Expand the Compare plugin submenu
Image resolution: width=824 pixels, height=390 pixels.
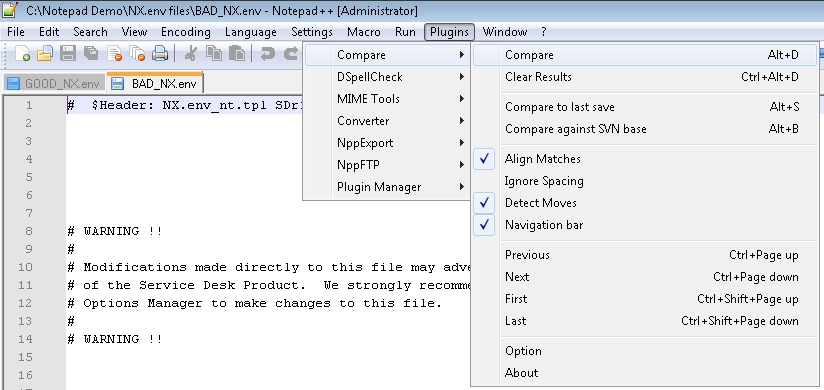point(387,55)
